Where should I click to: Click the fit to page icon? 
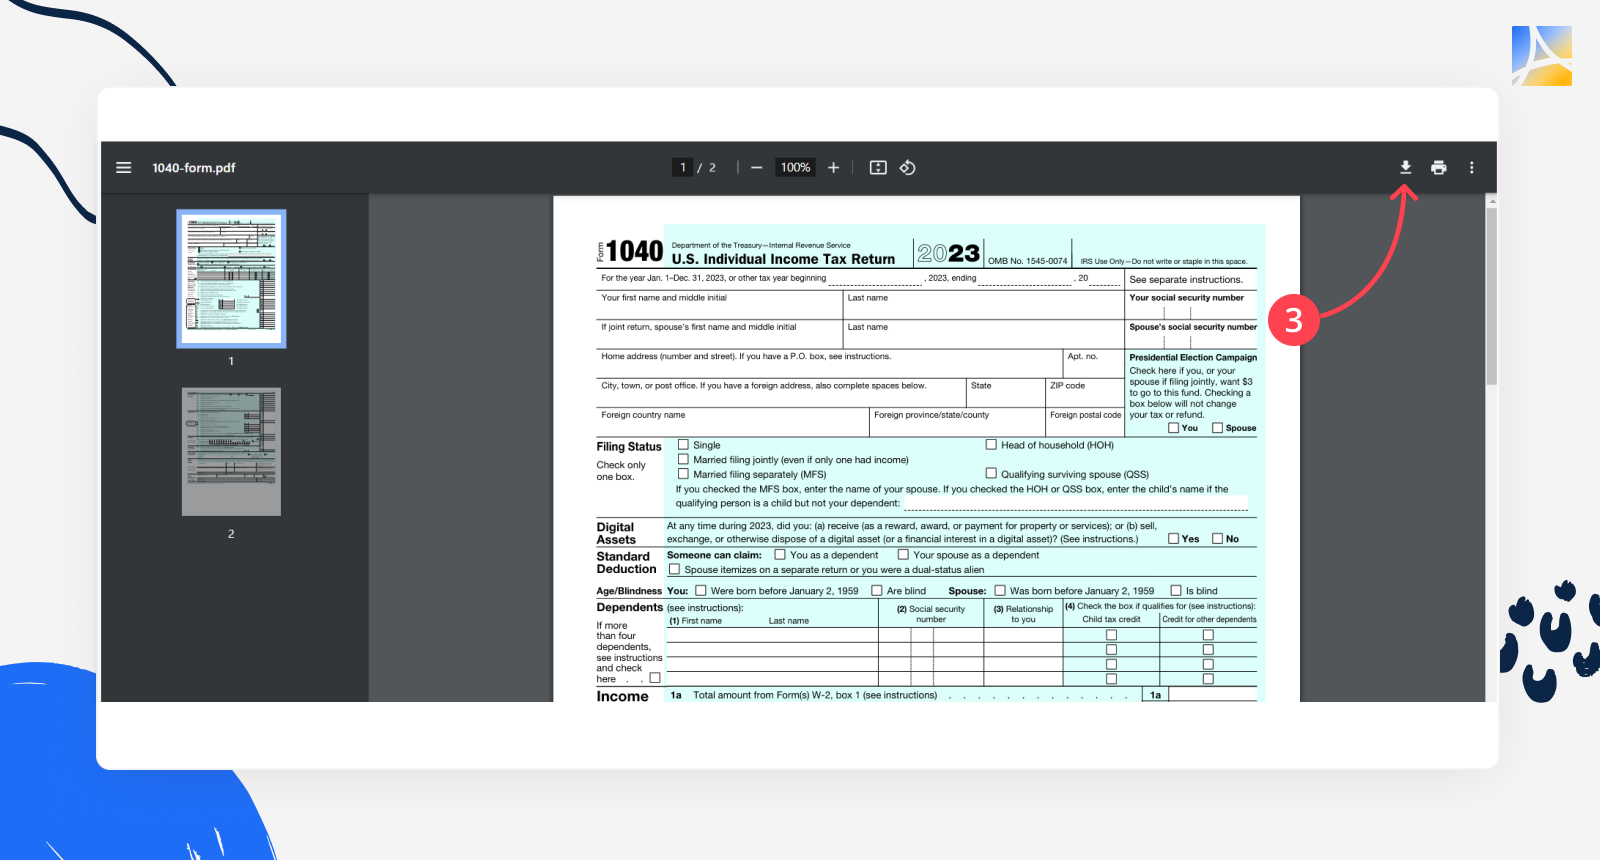click(x=878, y=168)
